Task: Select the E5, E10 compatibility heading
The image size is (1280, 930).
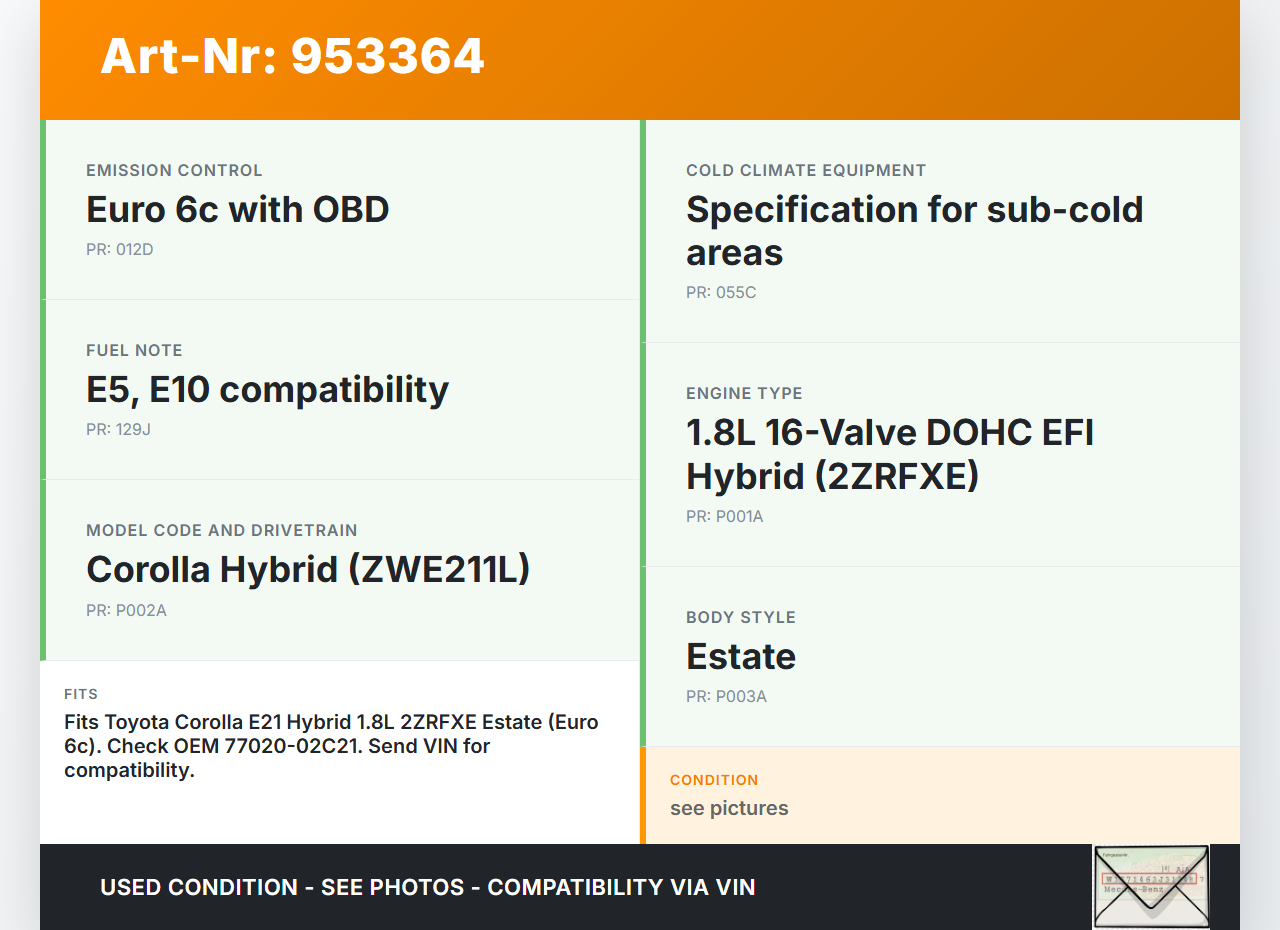Action: click(x=267, y=390)
